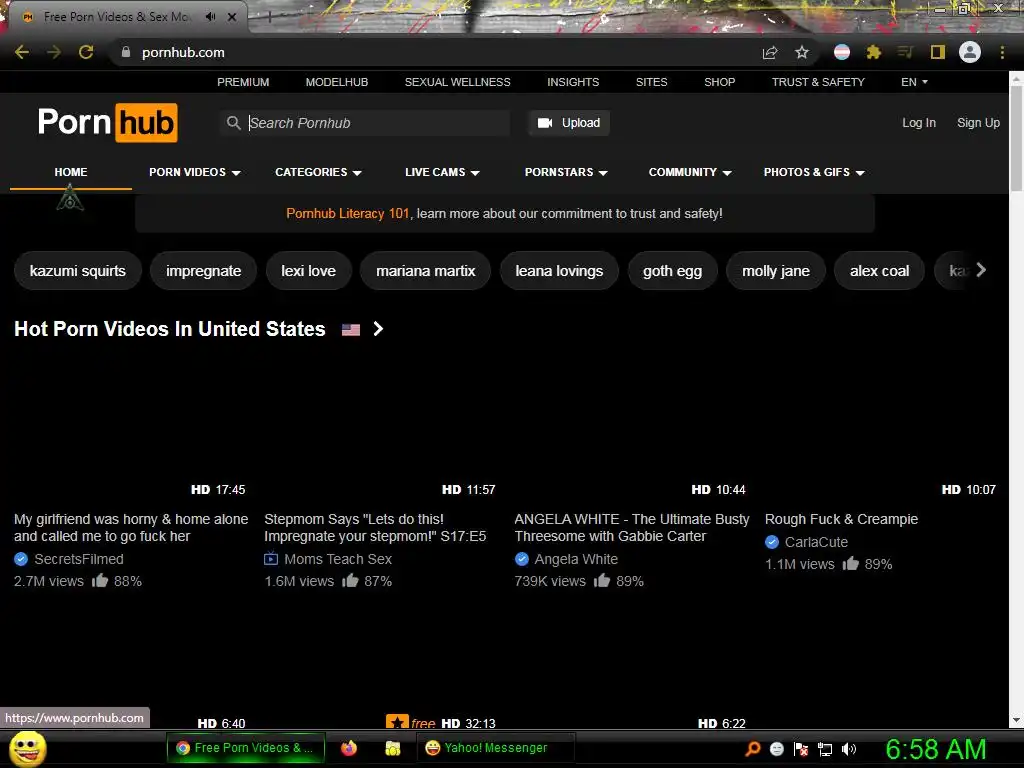Click the Sign Up link
Viewport: 1024px width, 768px height.
click(x=978, y=123)
